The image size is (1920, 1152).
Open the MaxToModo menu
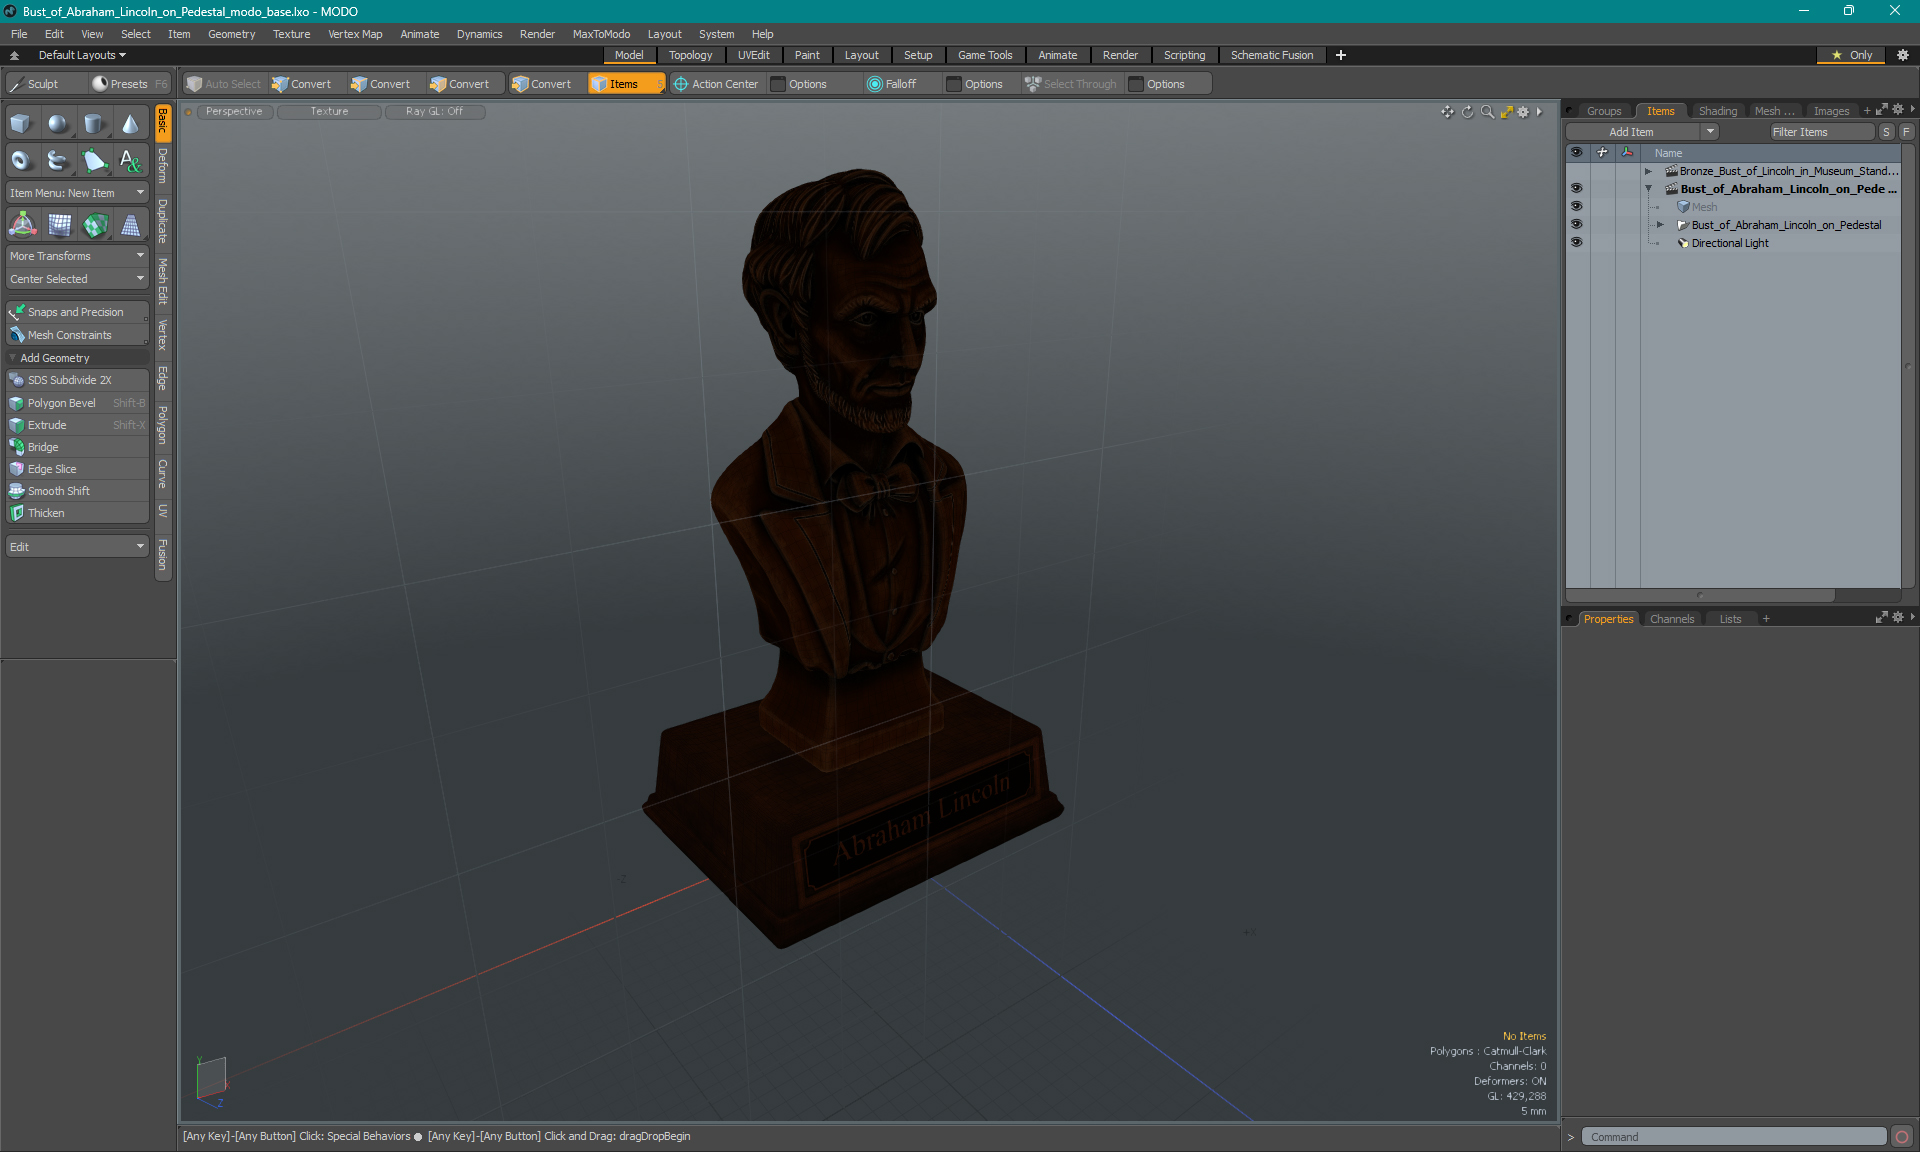601,34
